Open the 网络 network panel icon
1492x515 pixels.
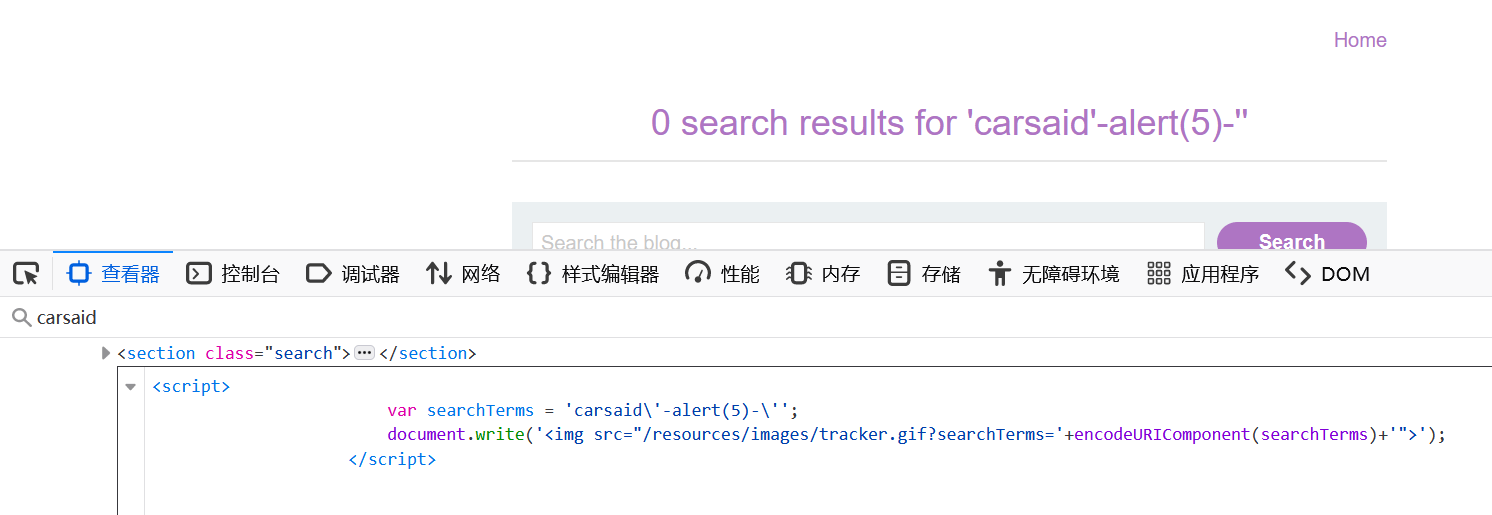[x=439, y=273]
